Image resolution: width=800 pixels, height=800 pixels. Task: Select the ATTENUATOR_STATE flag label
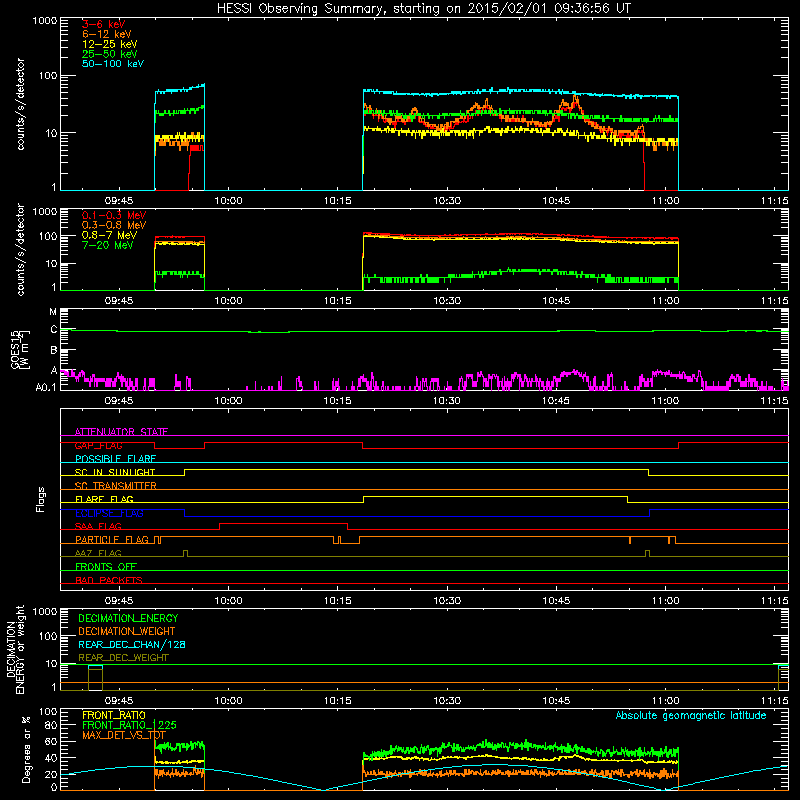tap(121, 432)
